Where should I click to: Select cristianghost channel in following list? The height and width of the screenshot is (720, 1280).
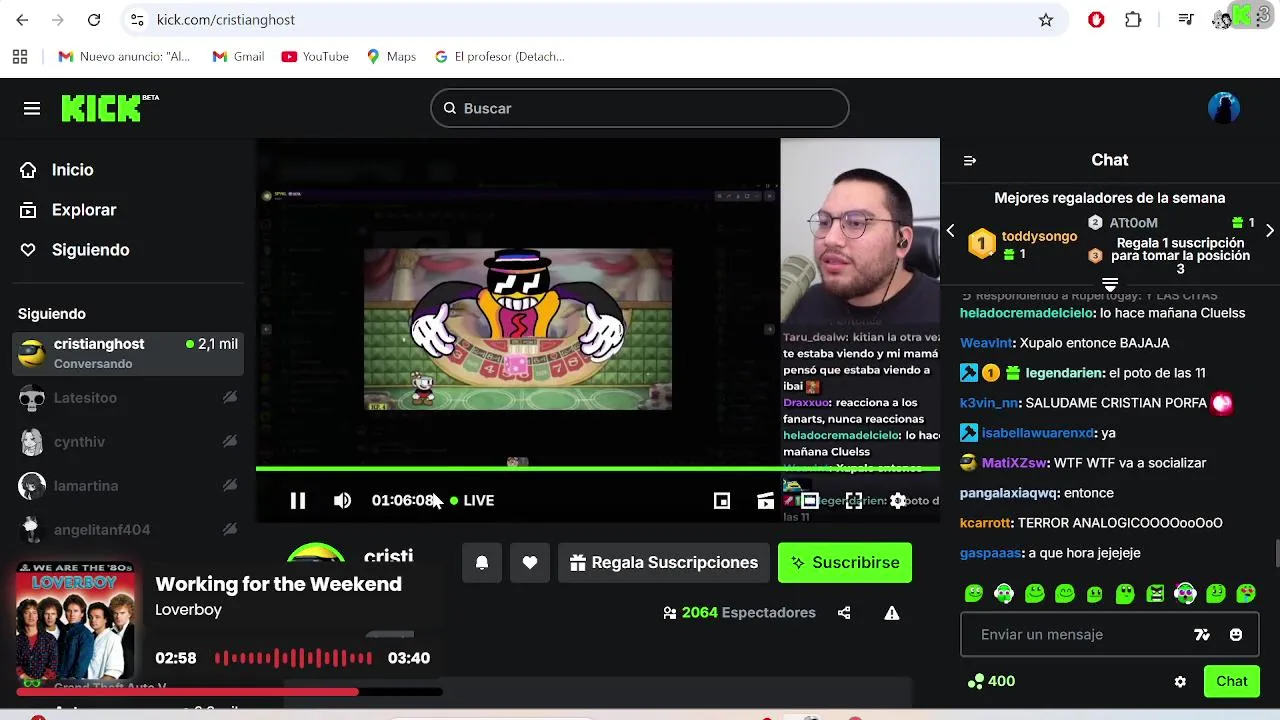coord(128,353)
